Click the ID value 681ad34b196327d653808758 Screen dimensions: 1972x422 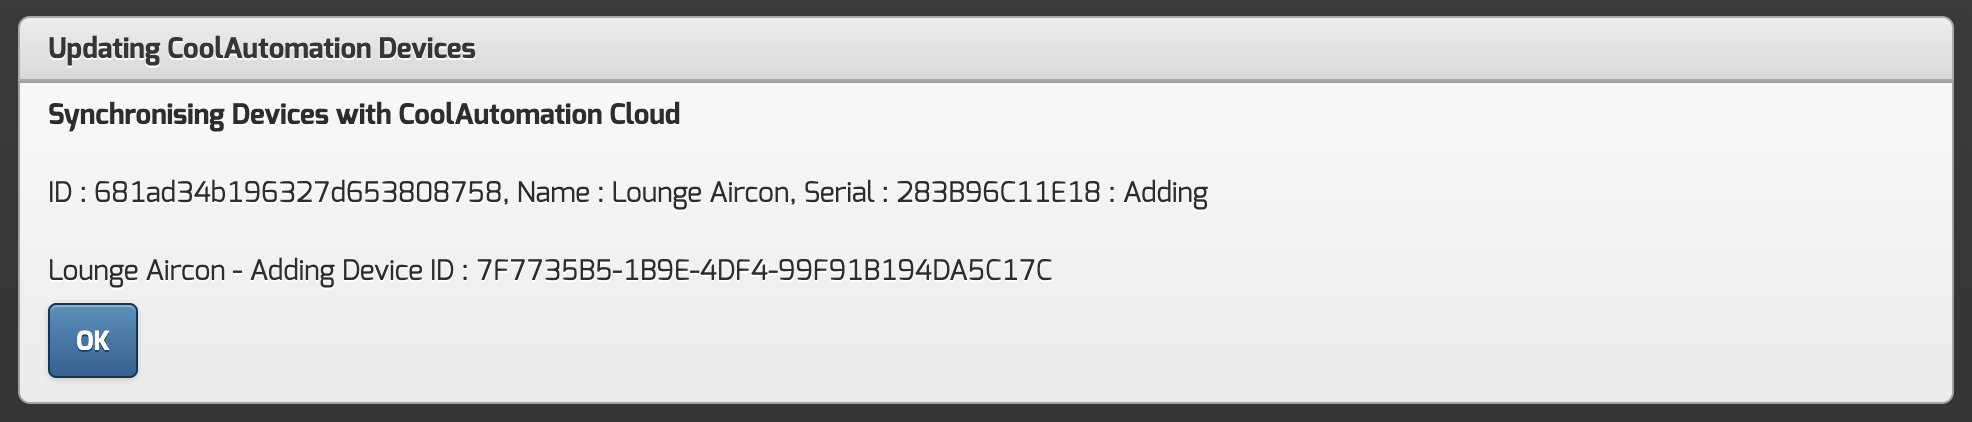(x=297, y=192)
